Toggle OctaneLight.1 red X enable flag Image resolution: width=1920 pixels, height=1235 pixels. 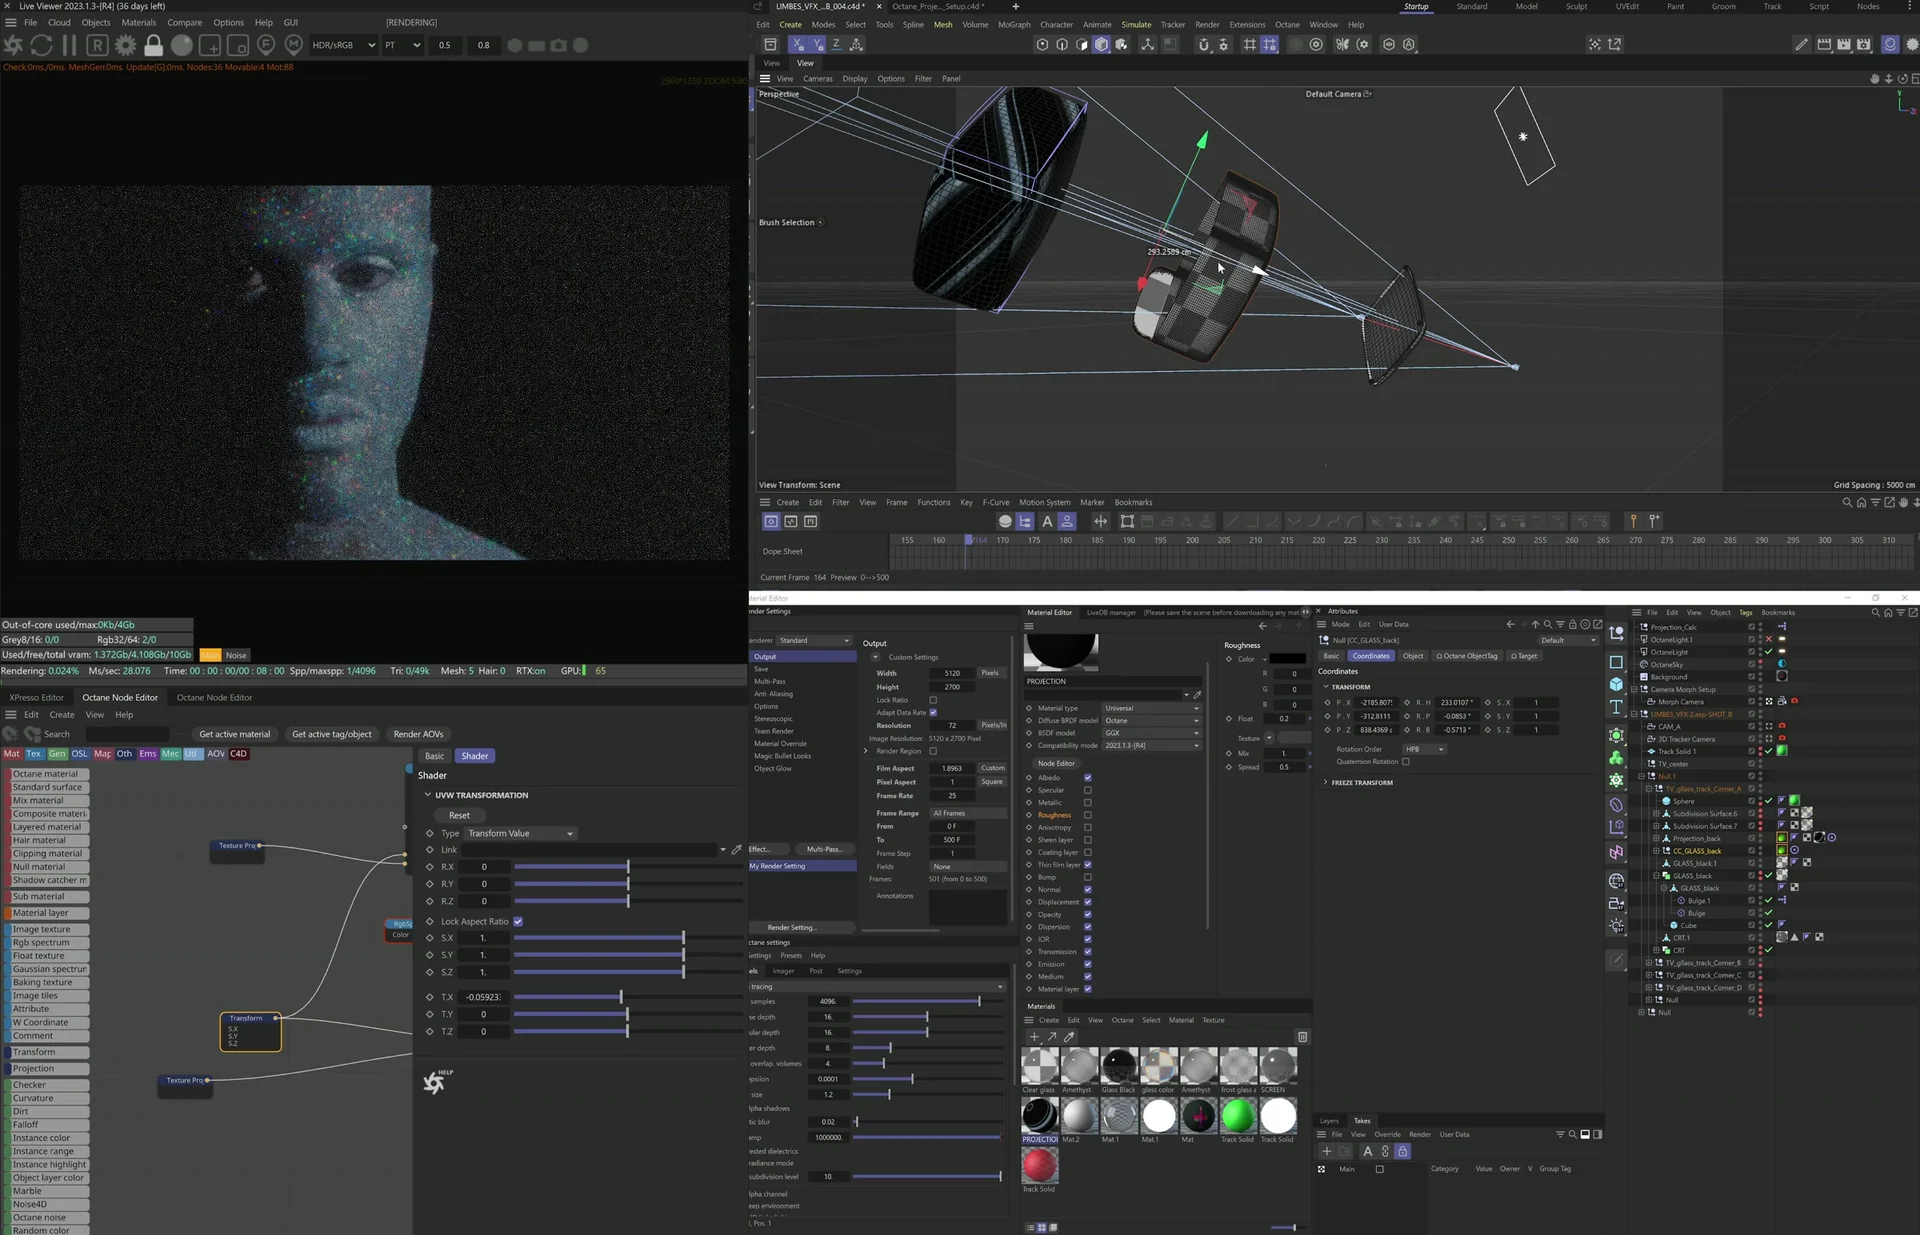pyautogui.click(x=1768, y=639)
